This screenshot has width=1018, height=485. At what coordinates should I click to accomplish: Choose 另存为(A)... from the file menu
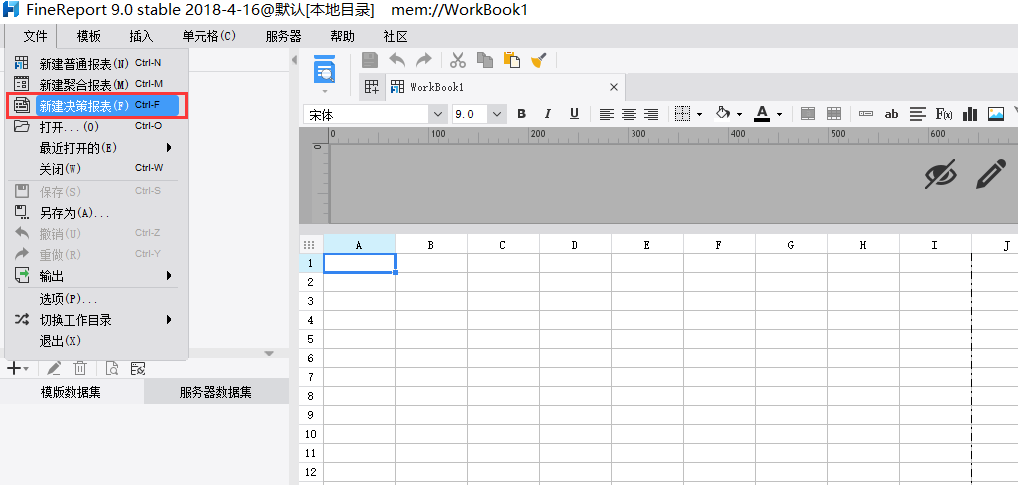pyautogui.click(x=96, y=212)
